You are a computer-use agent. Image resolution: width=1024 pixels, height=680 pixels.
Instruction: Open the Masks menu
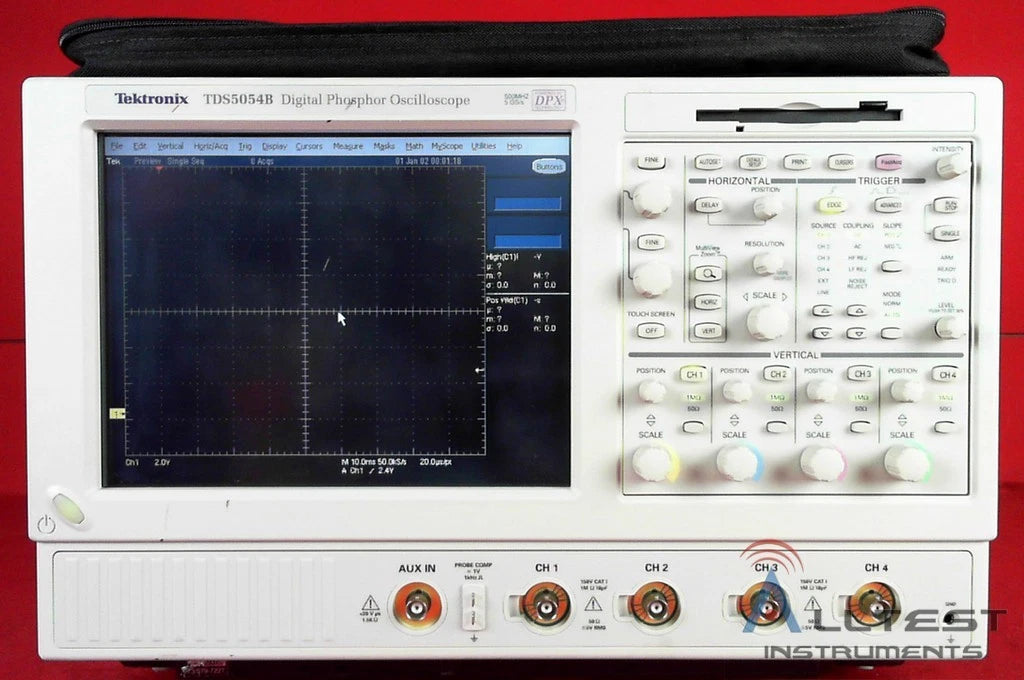(384, 146)
